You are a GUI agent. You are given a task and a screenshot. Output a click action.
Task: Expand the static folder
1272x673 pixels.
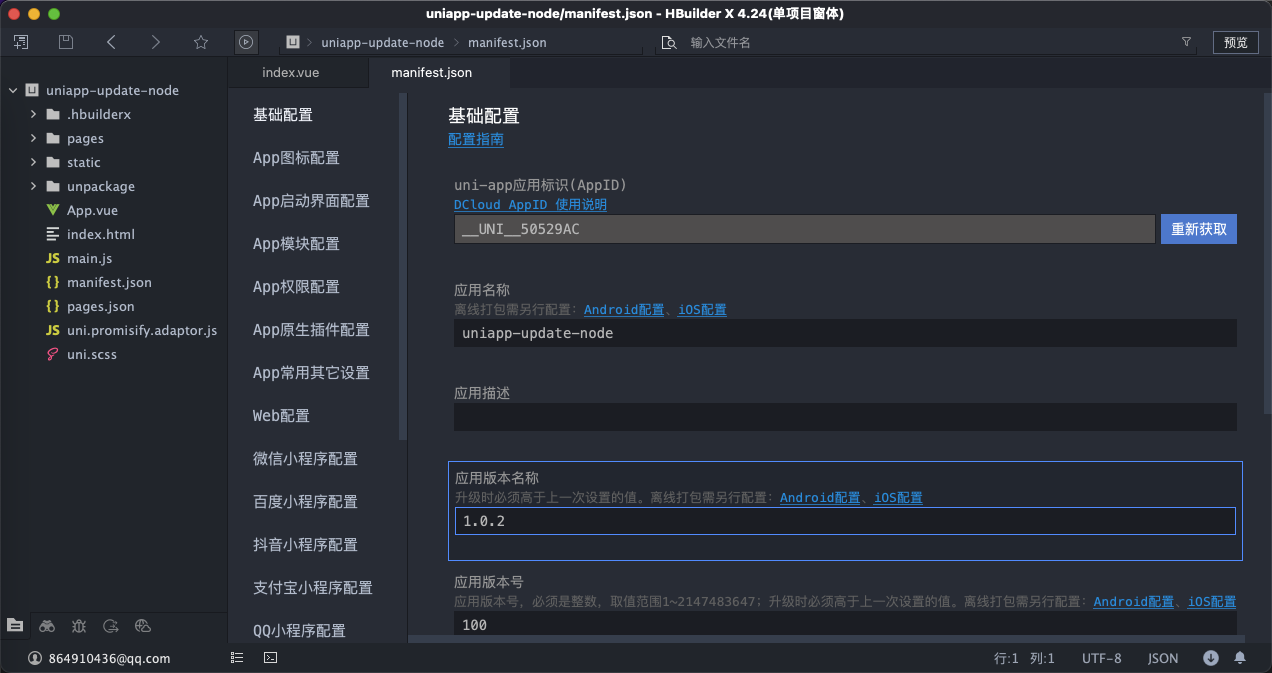click(x=33, y=162)
